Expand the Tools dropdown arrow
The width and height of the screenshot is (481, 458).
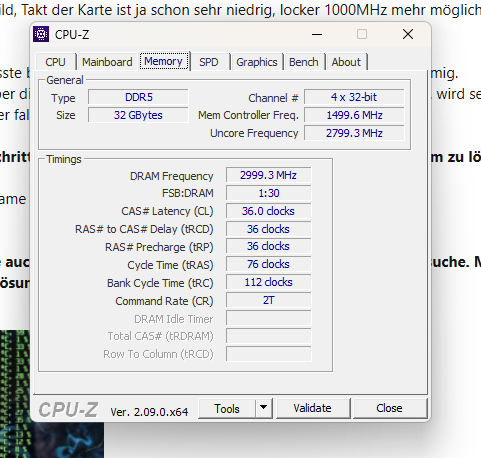tap(264, 408)
